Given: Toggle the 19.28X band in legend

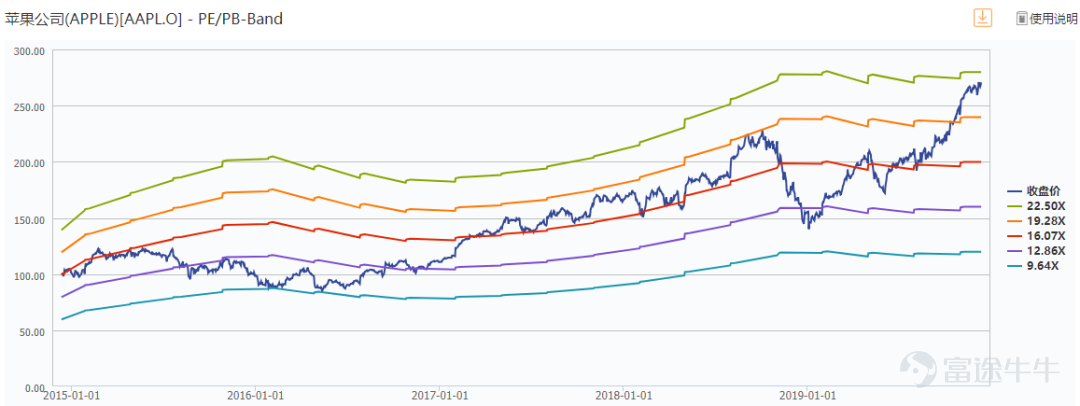Looking at the screenshot, I should [1043, 220].
